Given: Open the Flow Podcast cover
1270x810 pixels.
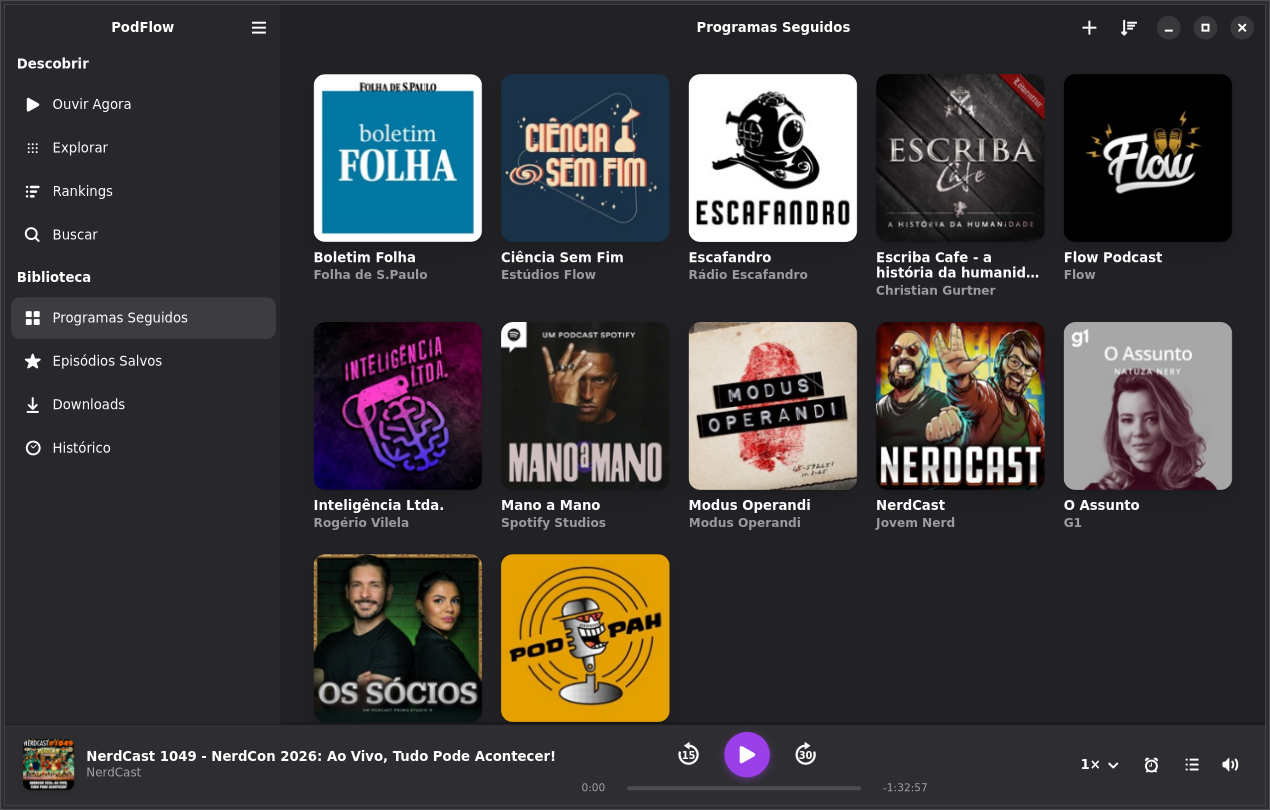Looking at the screenshot, I should pos(1148,158).
